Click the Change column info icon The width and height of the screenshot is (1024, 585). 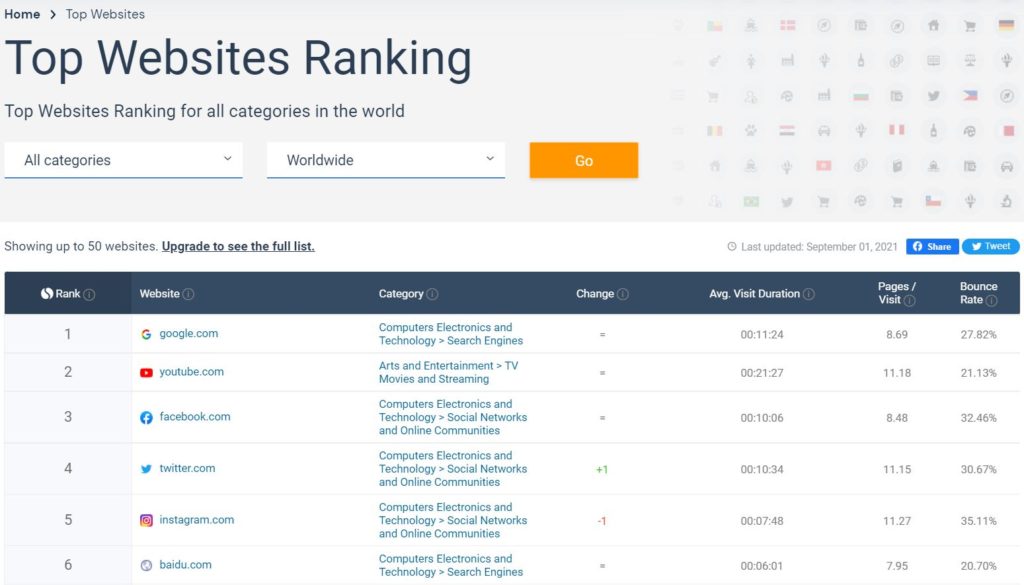[623, 294]
